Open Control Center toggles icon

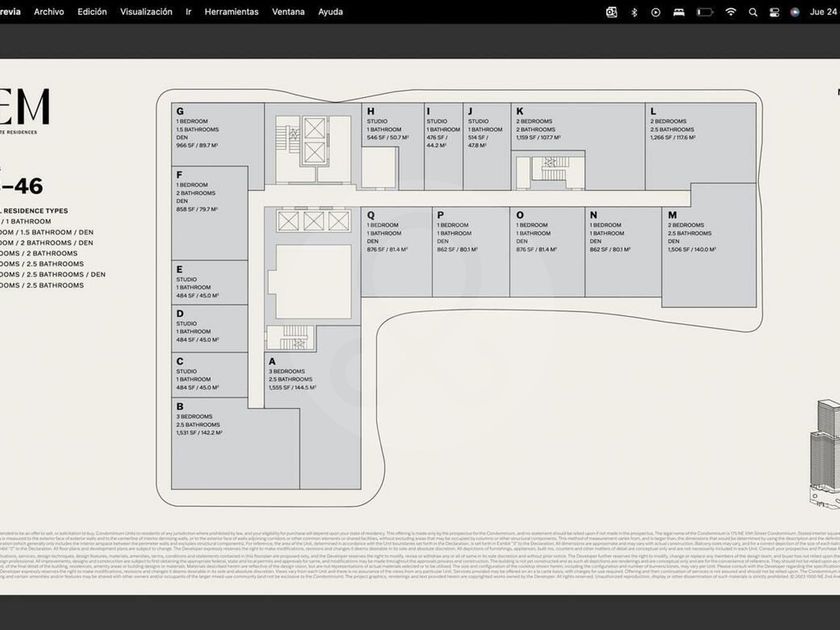point(775,12)
